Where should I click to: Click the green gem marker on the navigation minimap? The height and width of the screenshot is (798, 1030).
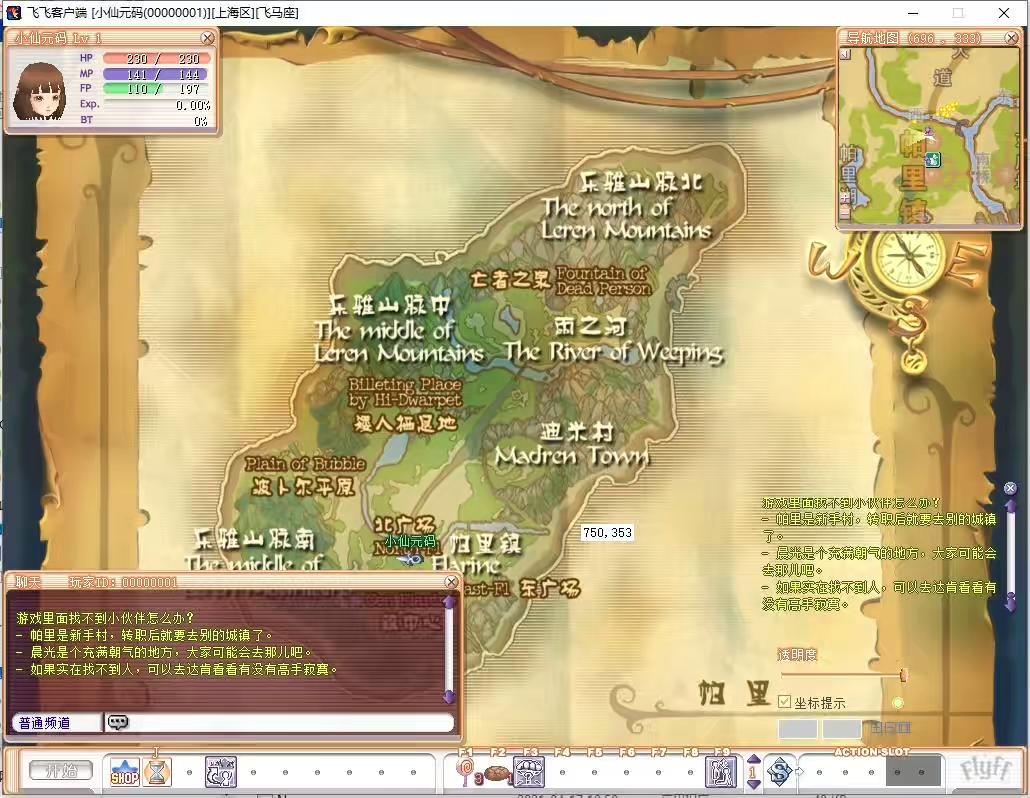coord(933,159)
